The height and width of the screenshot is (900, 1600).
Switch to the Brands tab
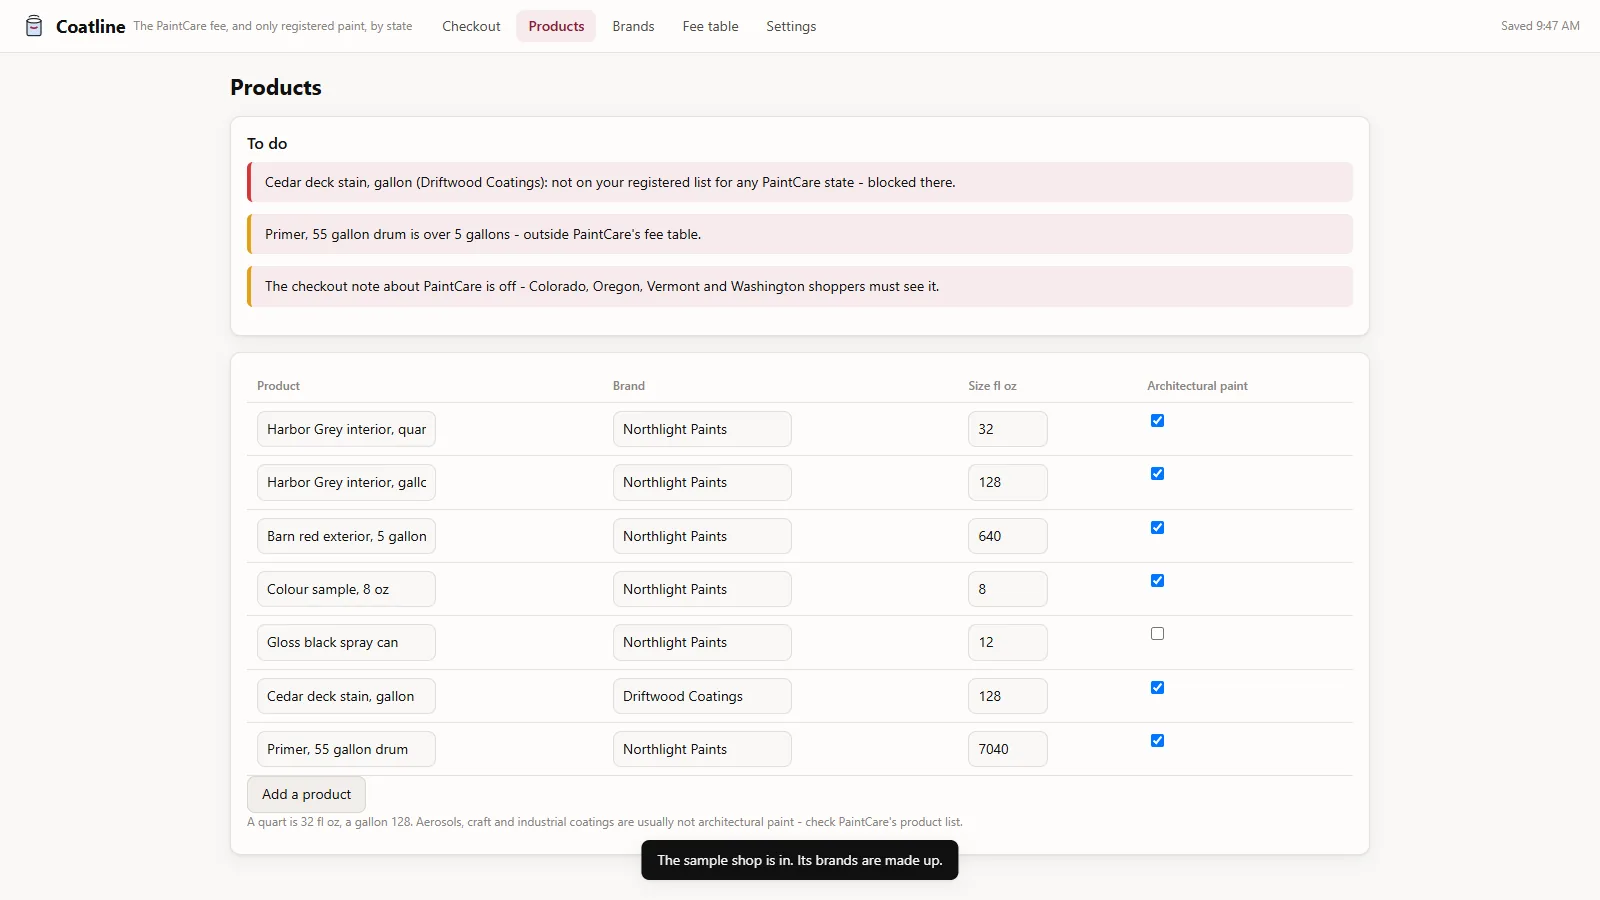point(633,26)
